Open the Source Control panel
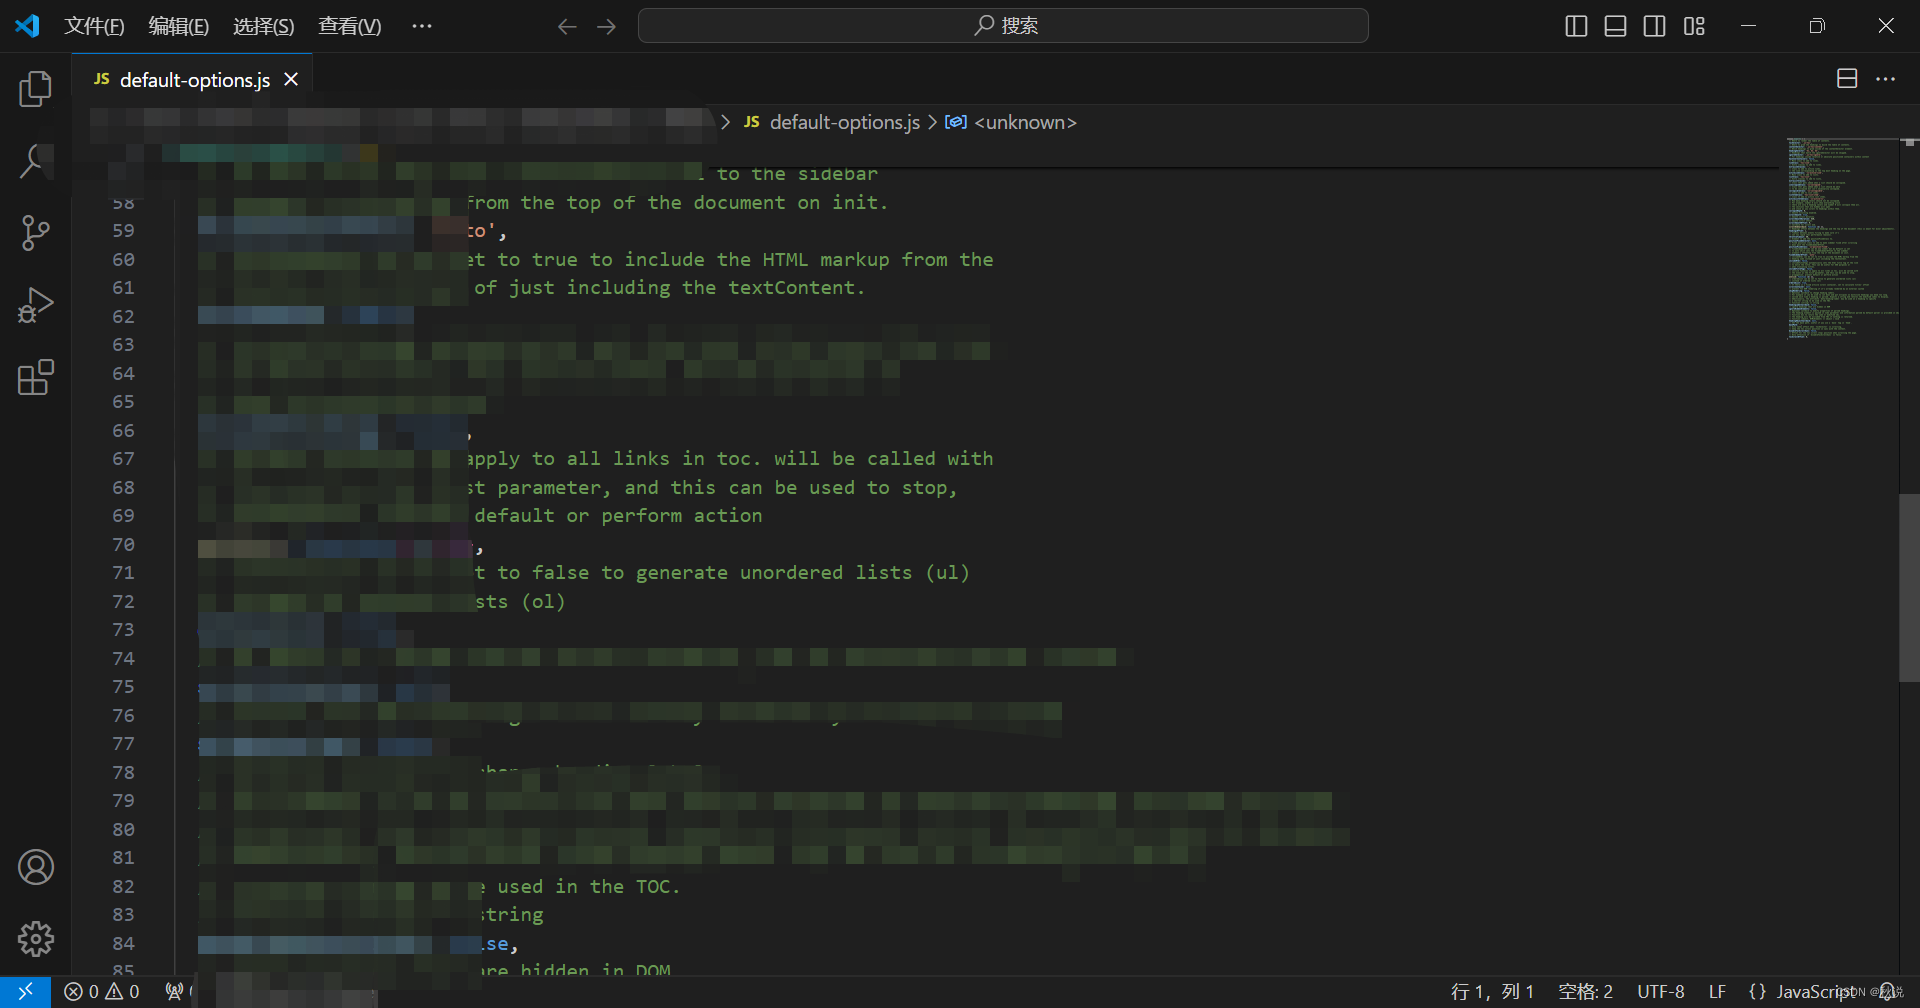1920x1008 pixels. (35, 232)
